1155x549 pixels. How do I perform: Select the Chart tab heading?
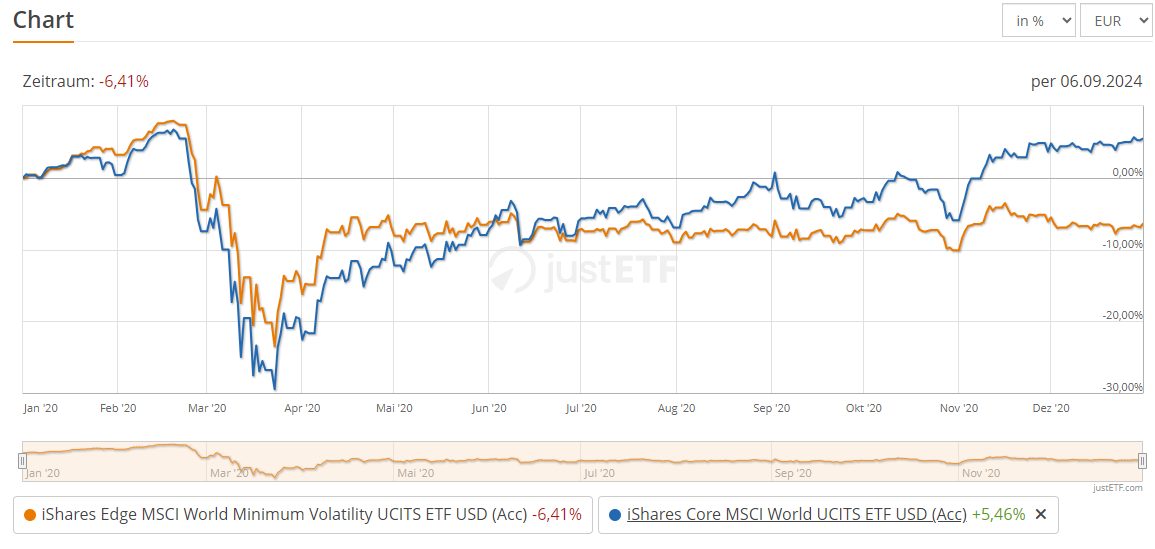point(43,21)
